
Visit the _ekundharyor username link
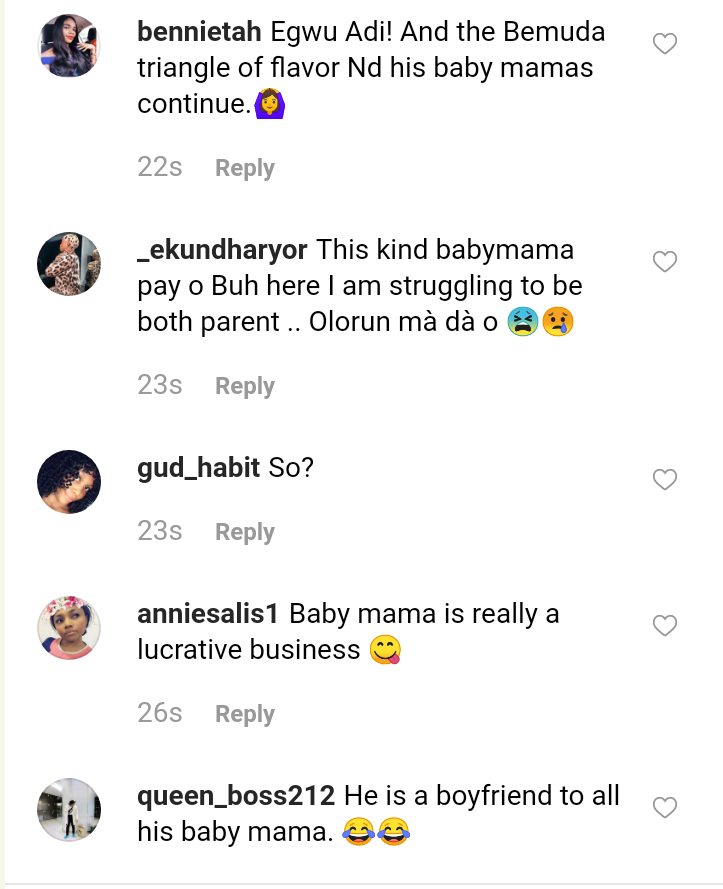click(x=222, y=250)
